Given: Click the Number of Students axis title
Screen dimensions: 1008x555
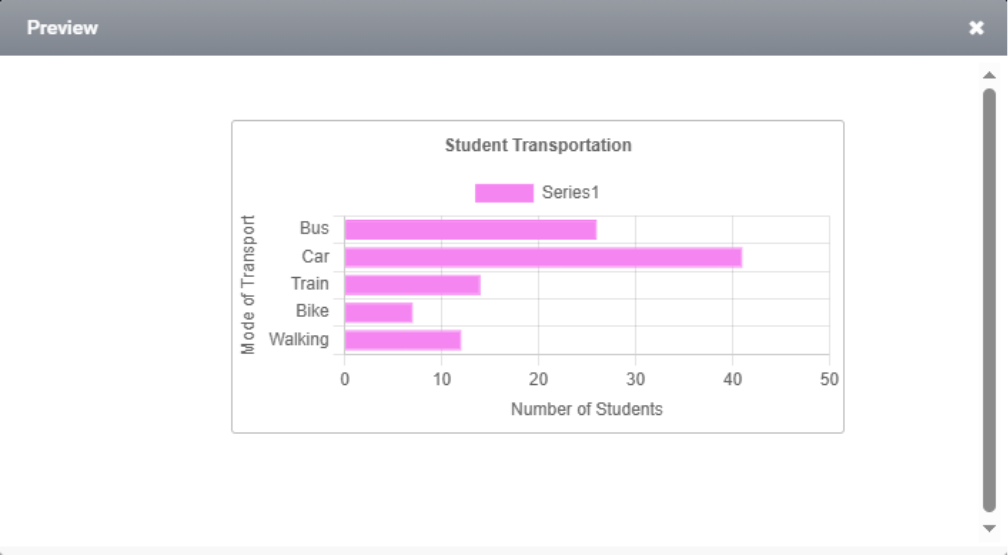Looking at the screenshot, I should point(586,409).
